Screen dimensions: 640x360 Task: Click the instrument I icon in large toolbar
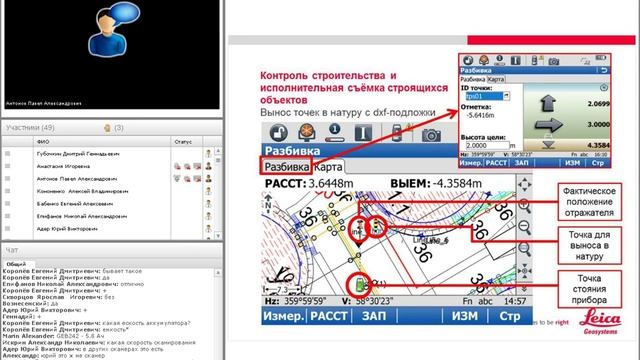(x=363, y=133)
